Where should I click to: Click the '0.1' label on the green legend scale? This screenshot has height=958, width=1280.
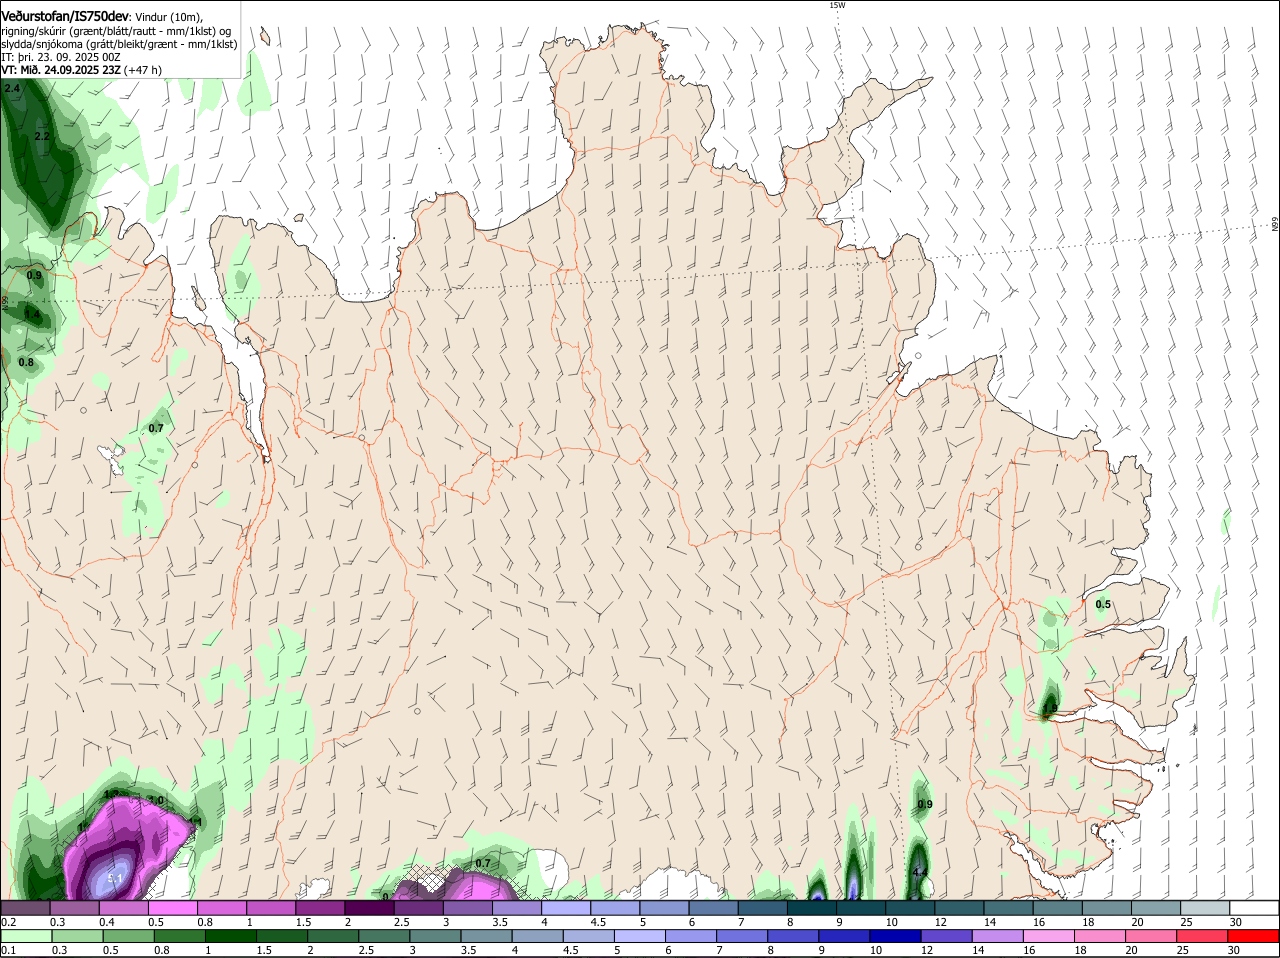click(x=8, y=950)
